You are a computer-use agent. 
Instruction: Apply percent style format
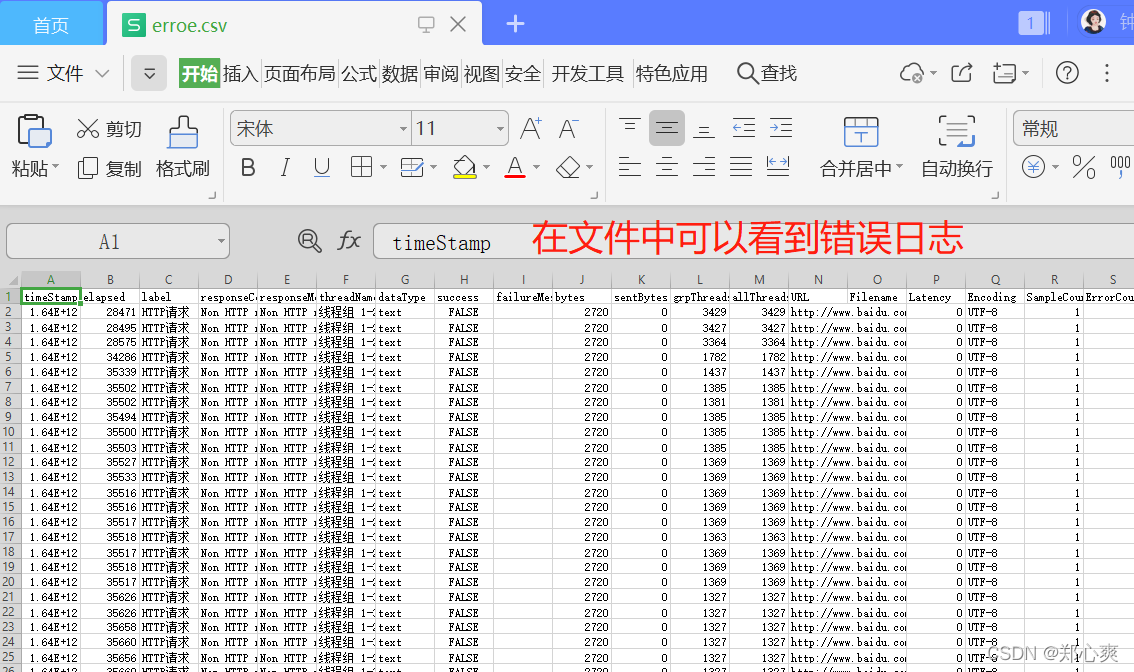point(1083,168)
